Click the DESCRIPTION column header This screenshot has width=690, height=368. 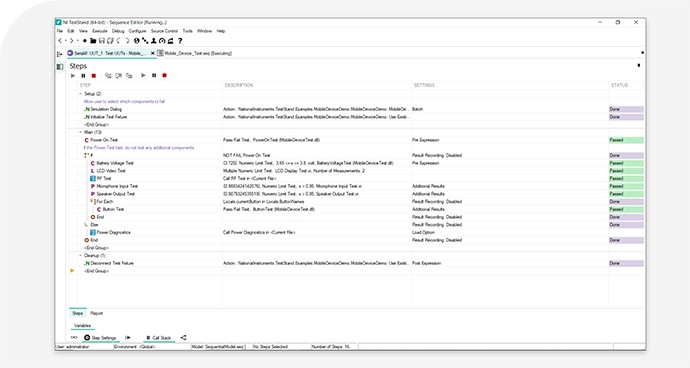point(239,85)
